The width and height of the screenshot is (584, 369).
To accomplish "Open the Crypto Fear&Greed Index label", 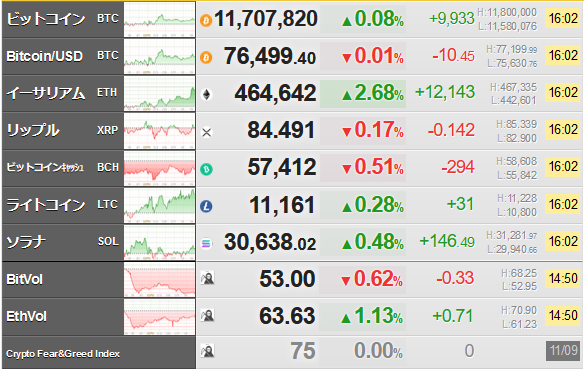I will click(63, 353).
